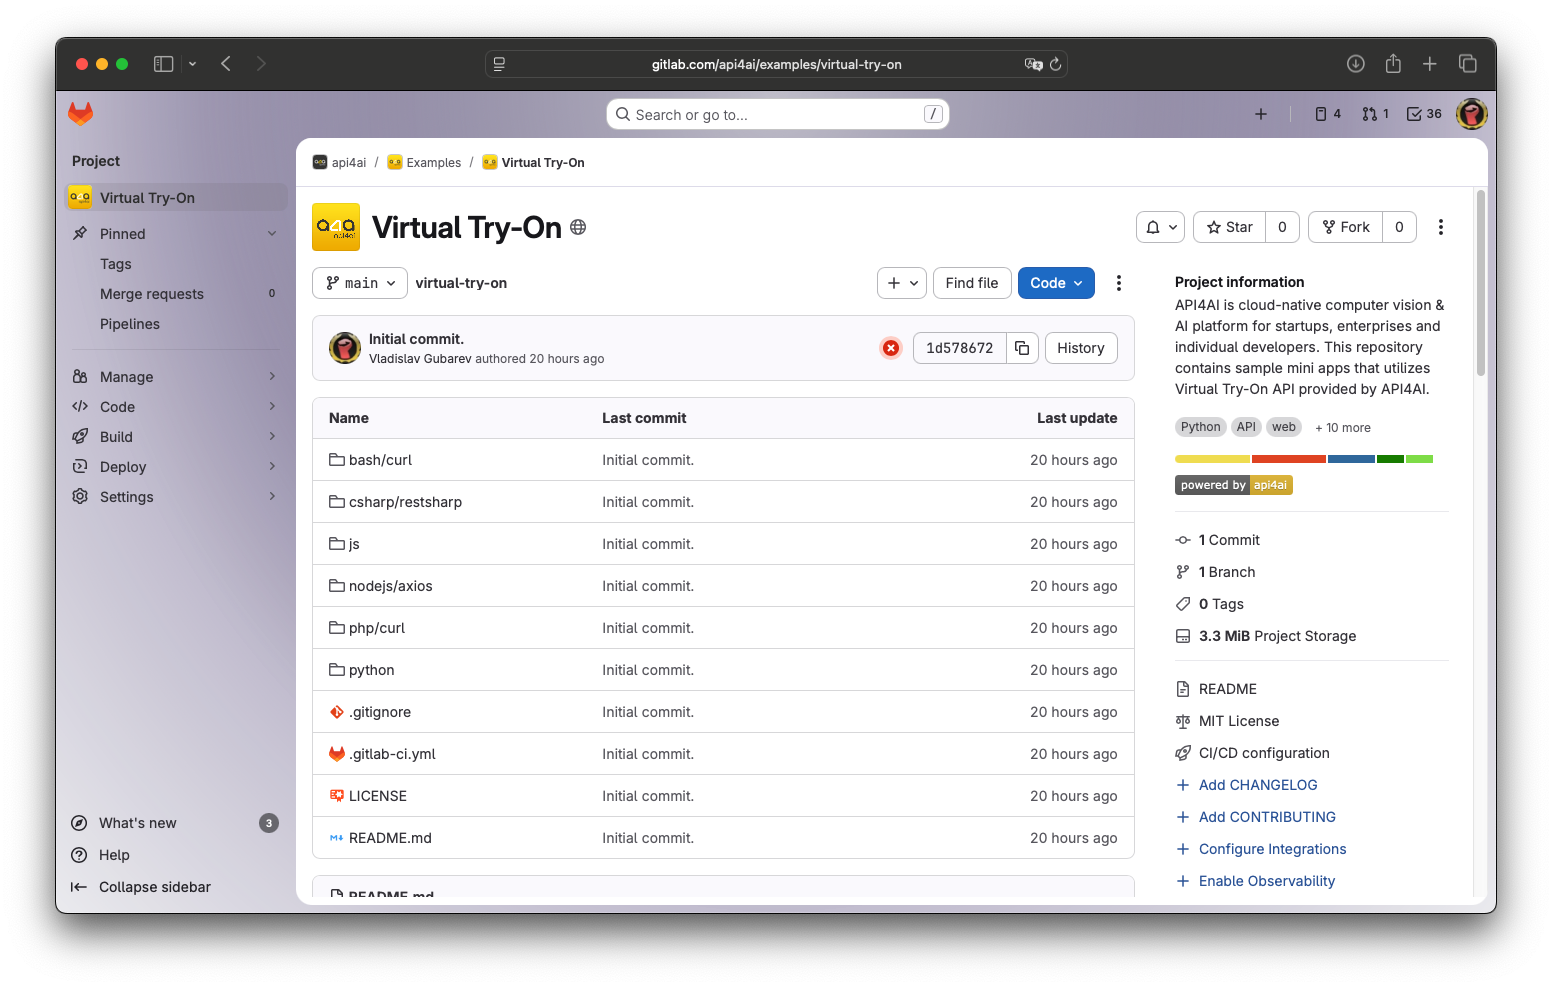Click the translate icon in address bar

pyautogui.click(x=1033, y=64)
